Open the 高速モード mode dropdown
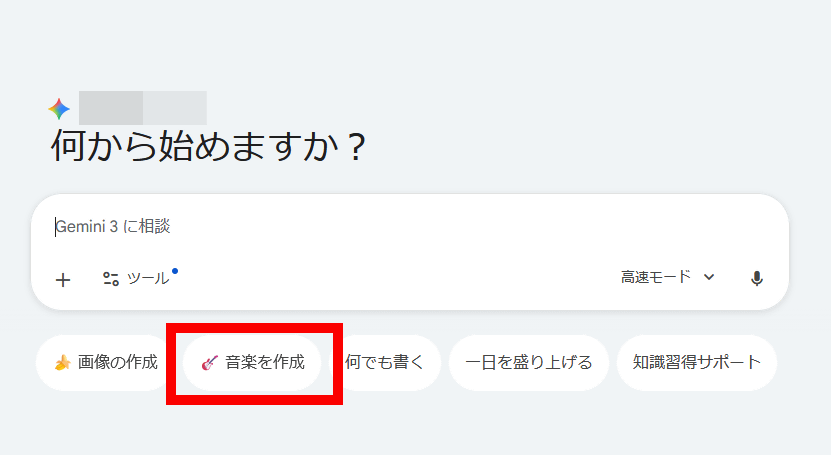This screenshot has width=831, height=455. click(668, 277)
